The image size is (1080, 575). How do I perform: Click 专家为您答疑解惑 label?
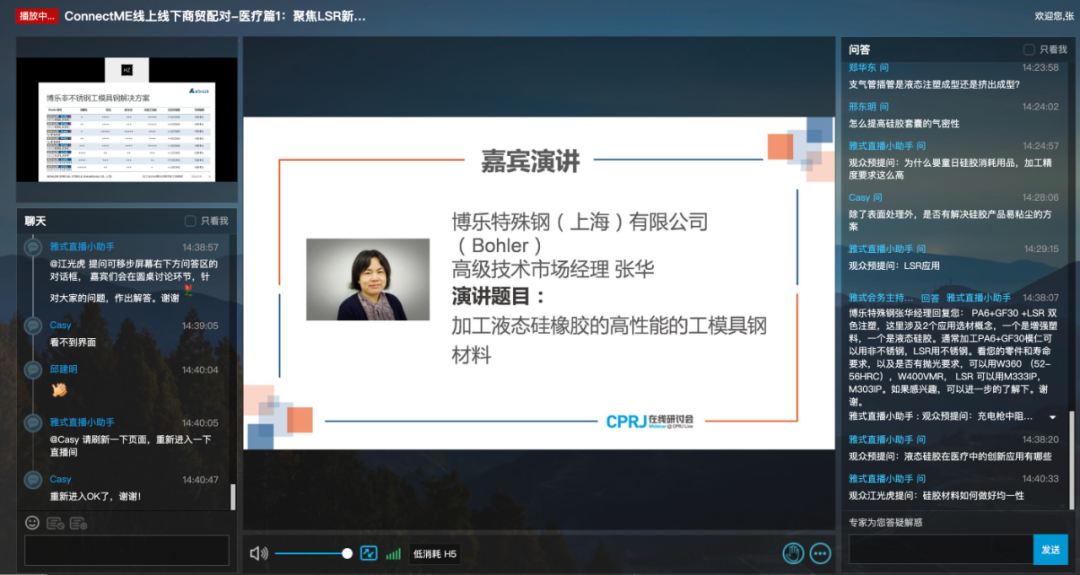(x=885, y=523)
